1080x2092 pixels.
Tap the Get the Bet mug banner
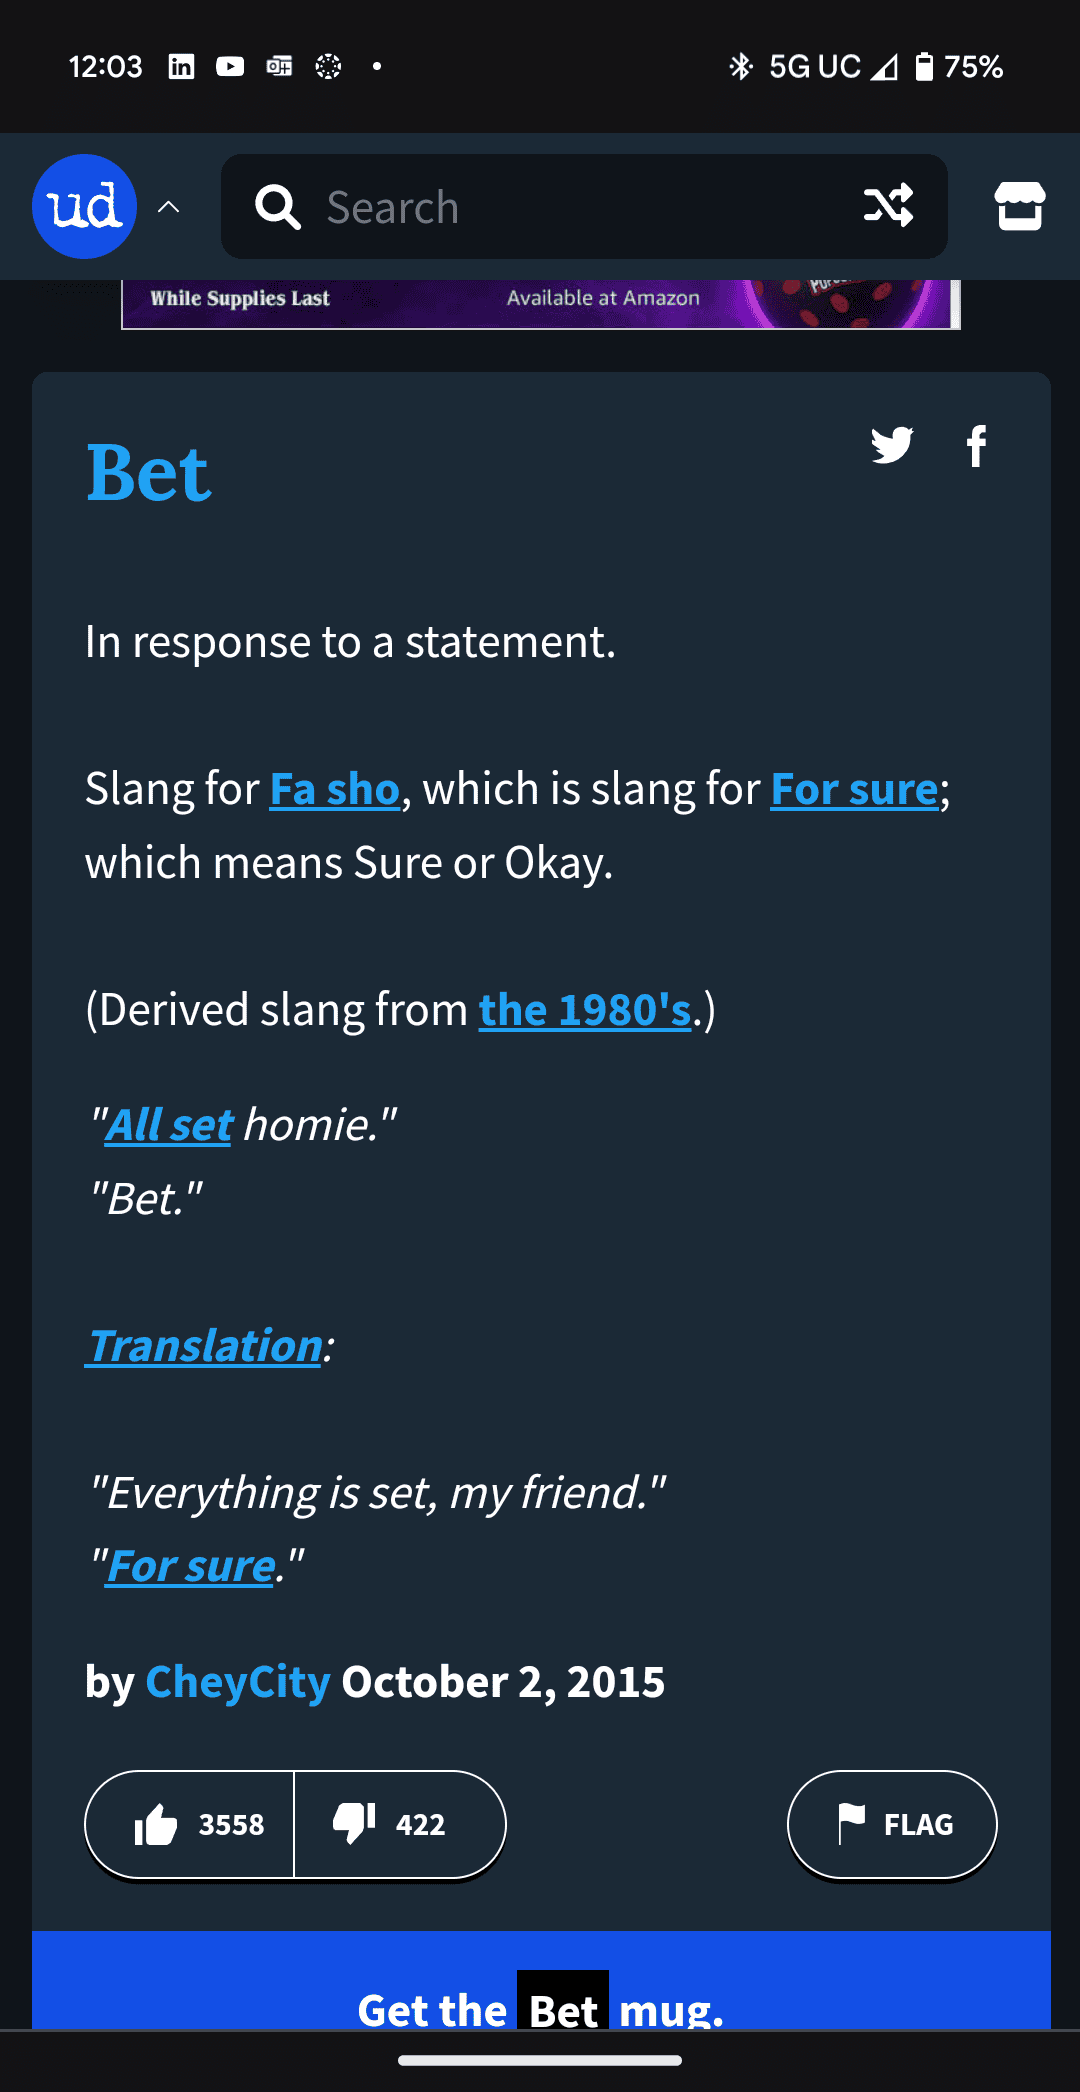(x=540, y=2008)
